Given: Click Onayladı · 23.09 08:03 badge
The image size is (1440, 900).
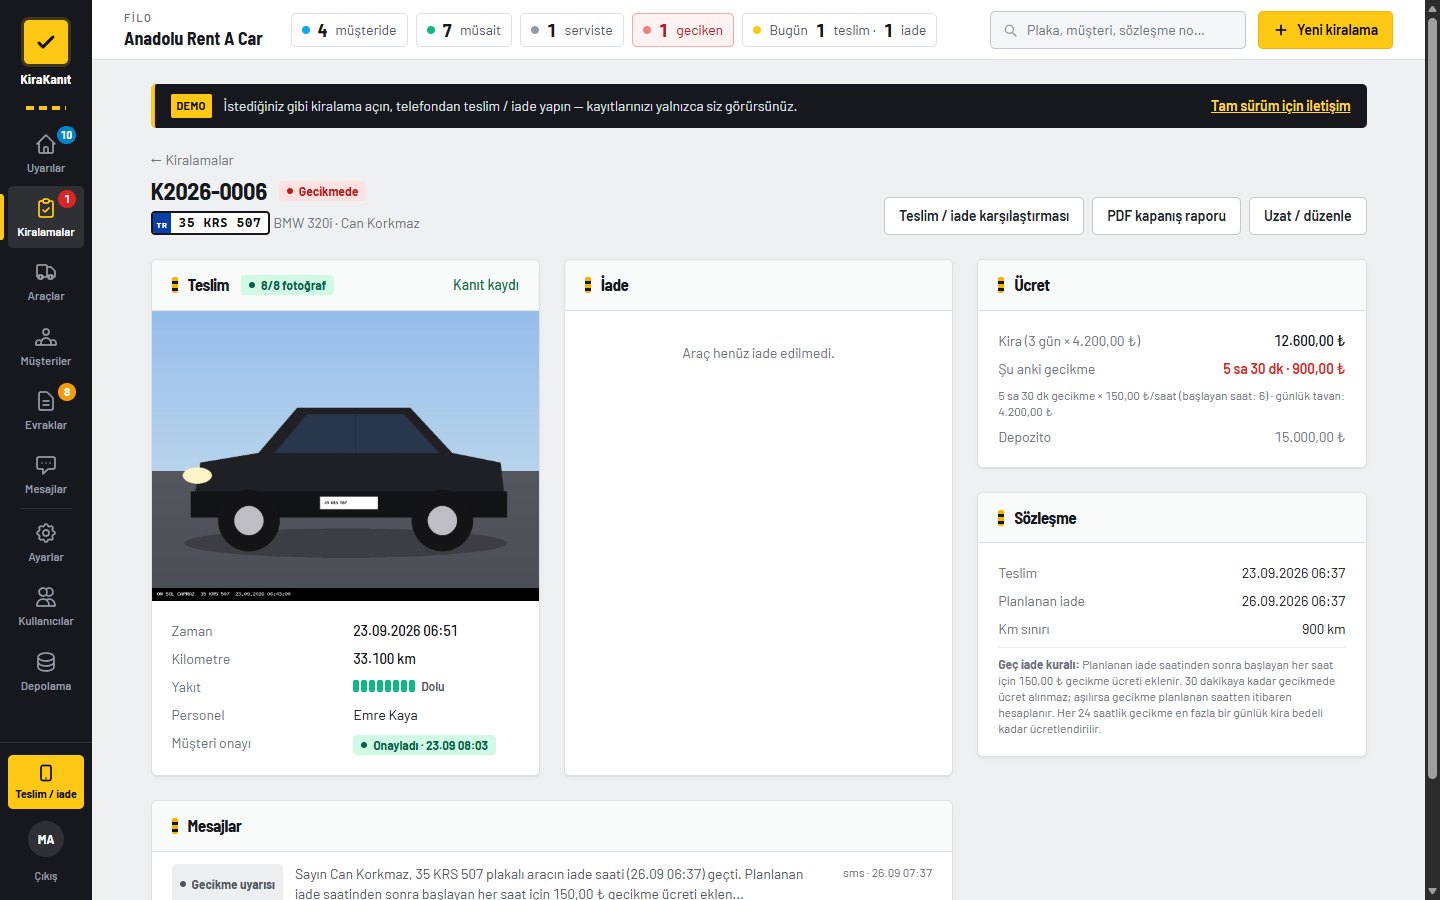Looking at the screenshot, I should point(424,745).
